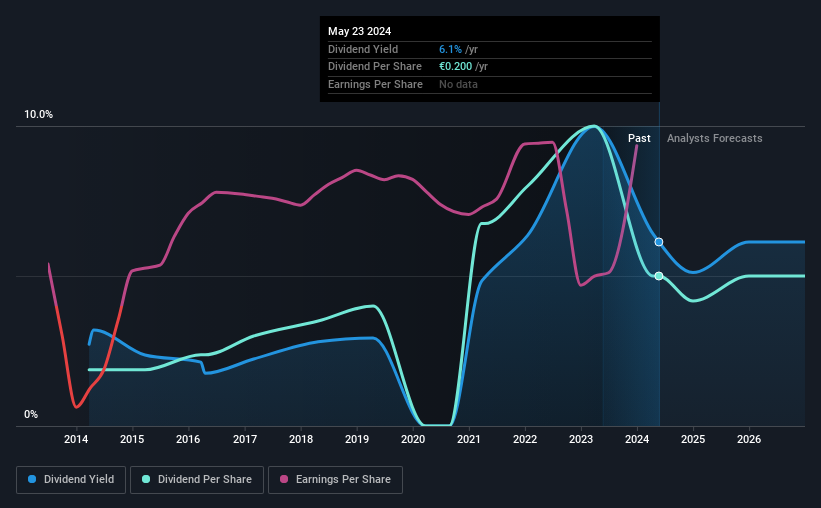
Task: Click the 2023 x-axis label
Action: 581,439
